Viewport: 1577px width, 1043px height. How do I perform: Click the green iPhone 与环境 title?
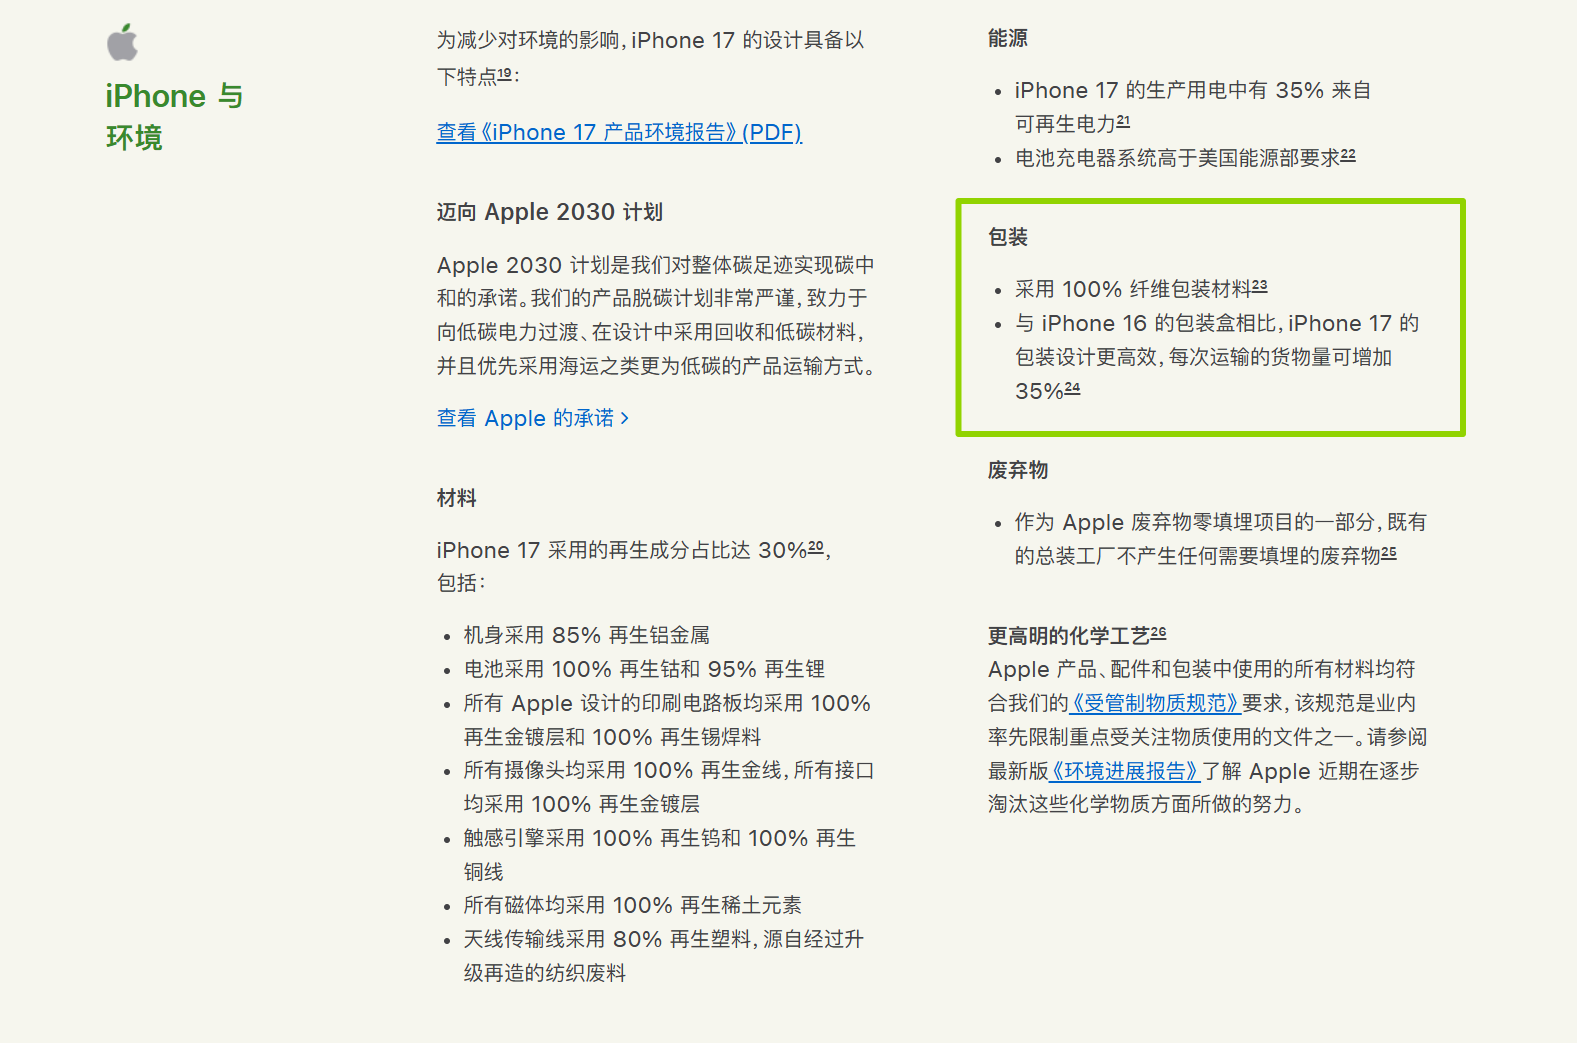(174, 116)
